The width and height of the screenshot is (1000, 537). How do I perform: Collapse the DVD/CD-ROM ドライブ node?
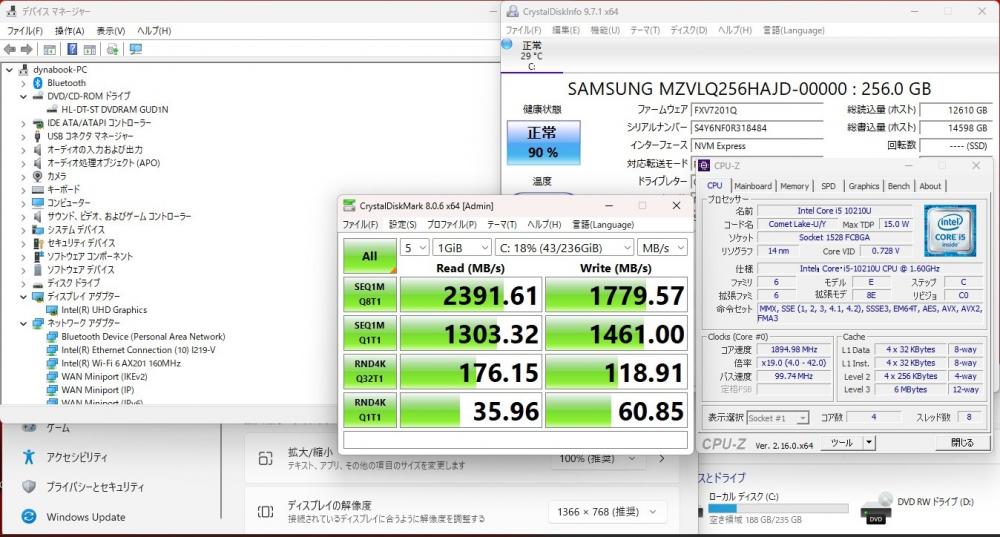coord(24,96)
